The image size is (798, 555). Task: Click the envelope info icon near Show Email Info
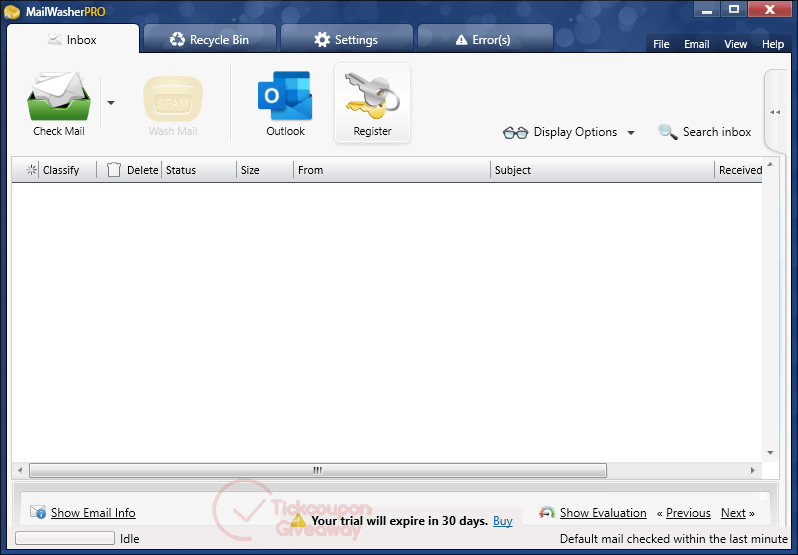(x=38, y=512)
